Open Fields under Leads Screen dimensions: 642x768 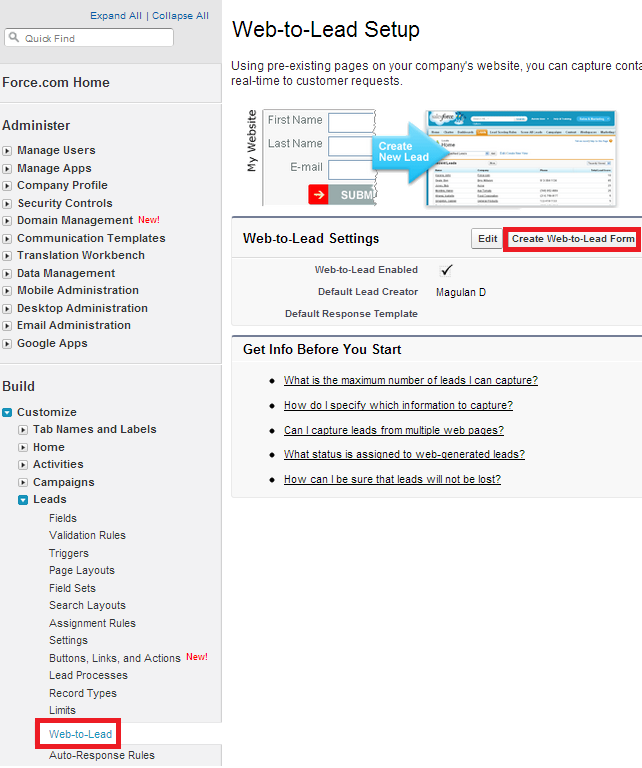point(63,518)
